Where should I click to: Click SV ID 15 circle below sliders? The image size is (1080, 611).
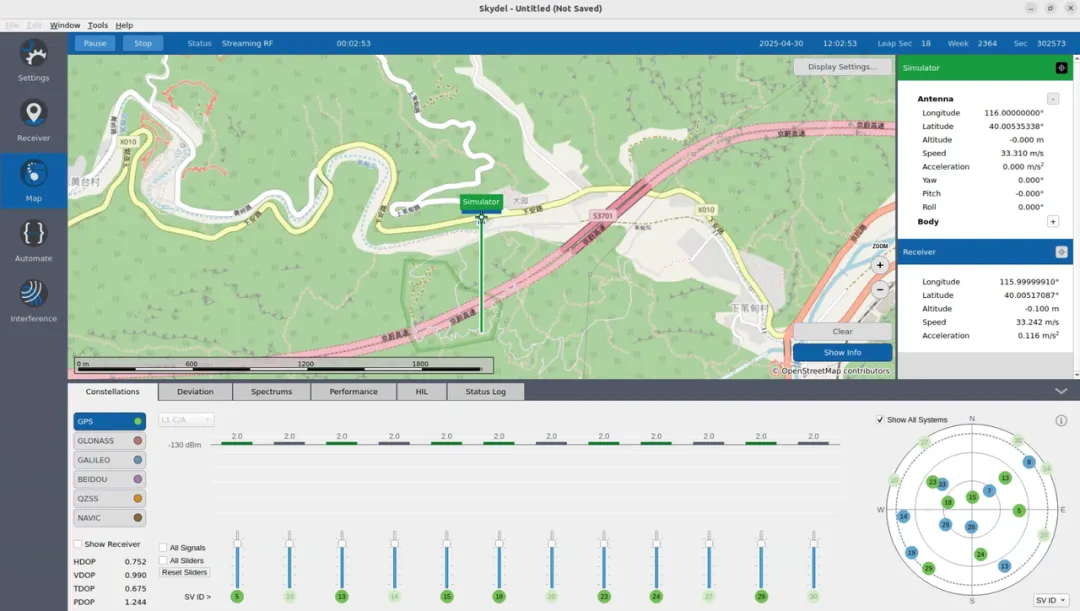(446, 597)
